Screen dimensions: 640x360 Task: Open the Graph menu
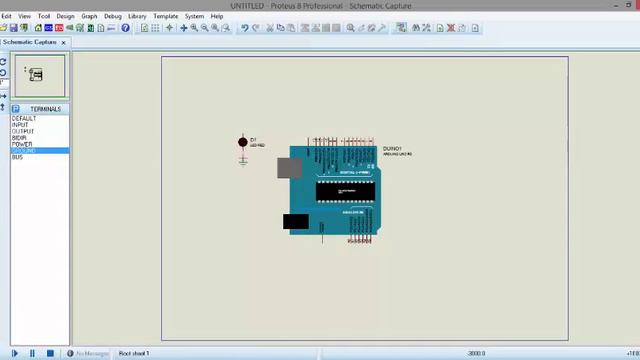pos(89,16)
